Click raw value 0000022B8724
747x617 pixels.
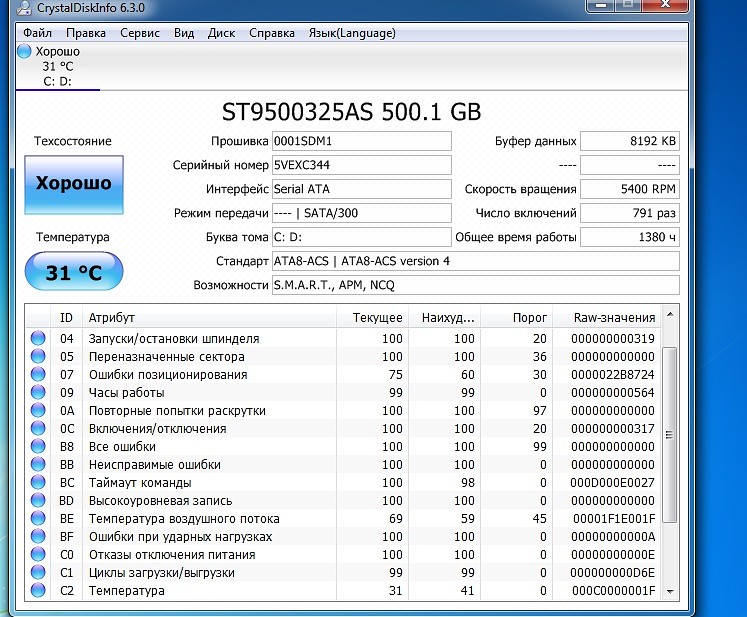coord(613,374)
